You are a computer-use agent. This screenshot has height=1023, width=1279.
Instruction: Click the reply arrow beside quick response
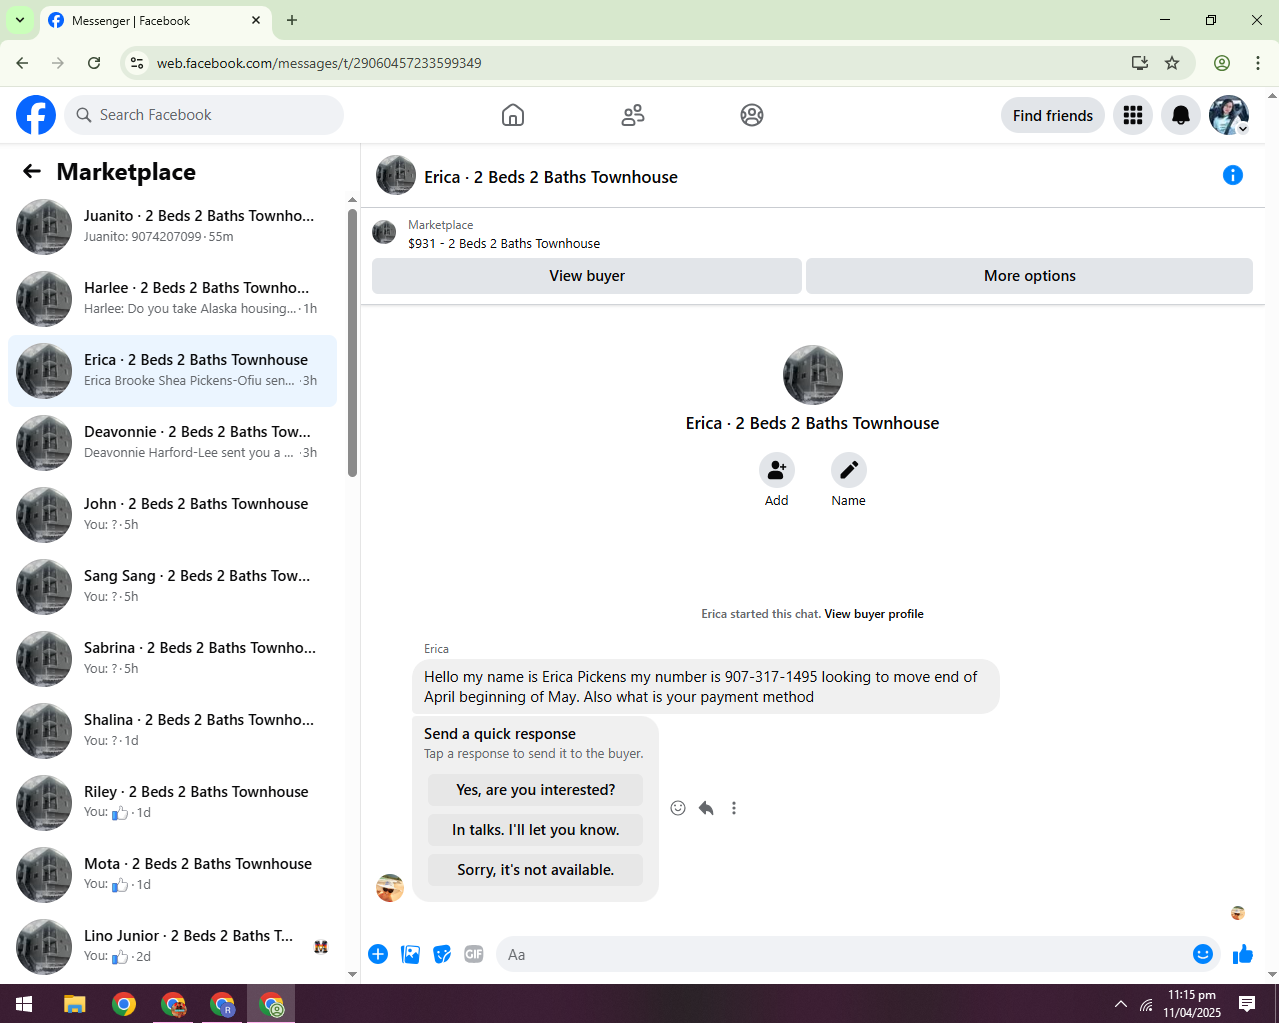[x=706, y=808]
